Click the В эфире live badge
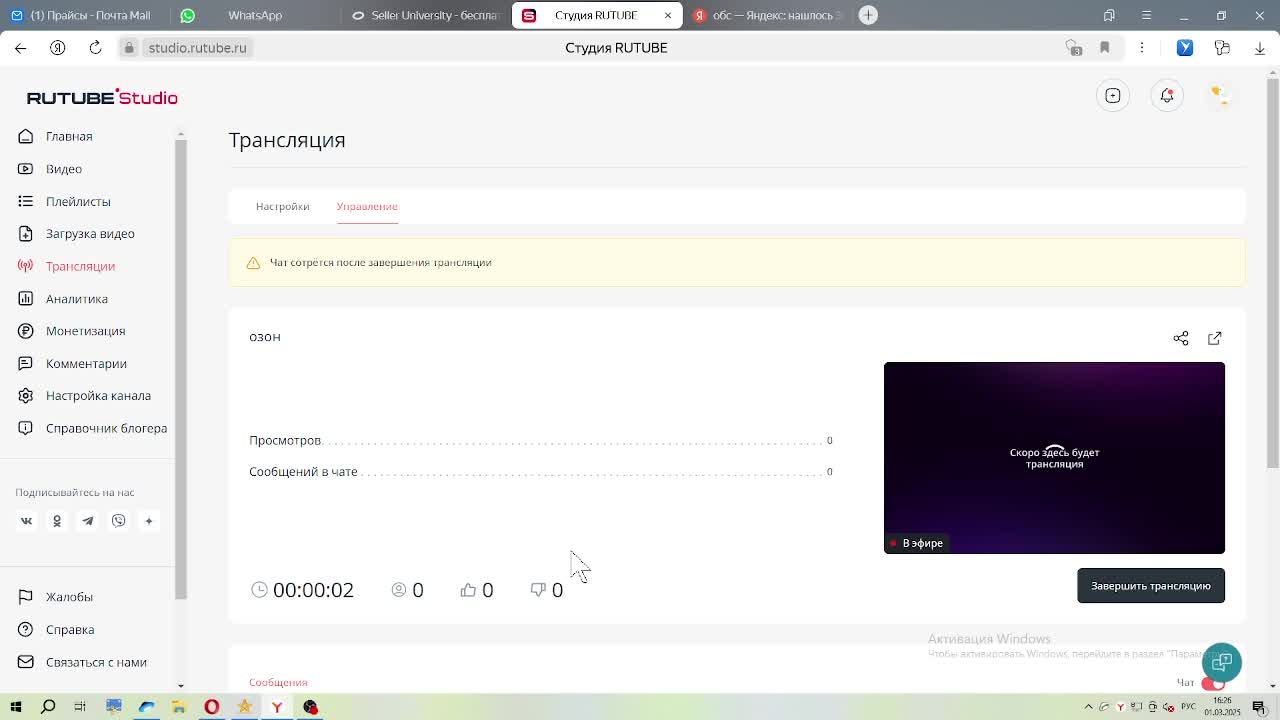1280x720 pixels. 917,543
